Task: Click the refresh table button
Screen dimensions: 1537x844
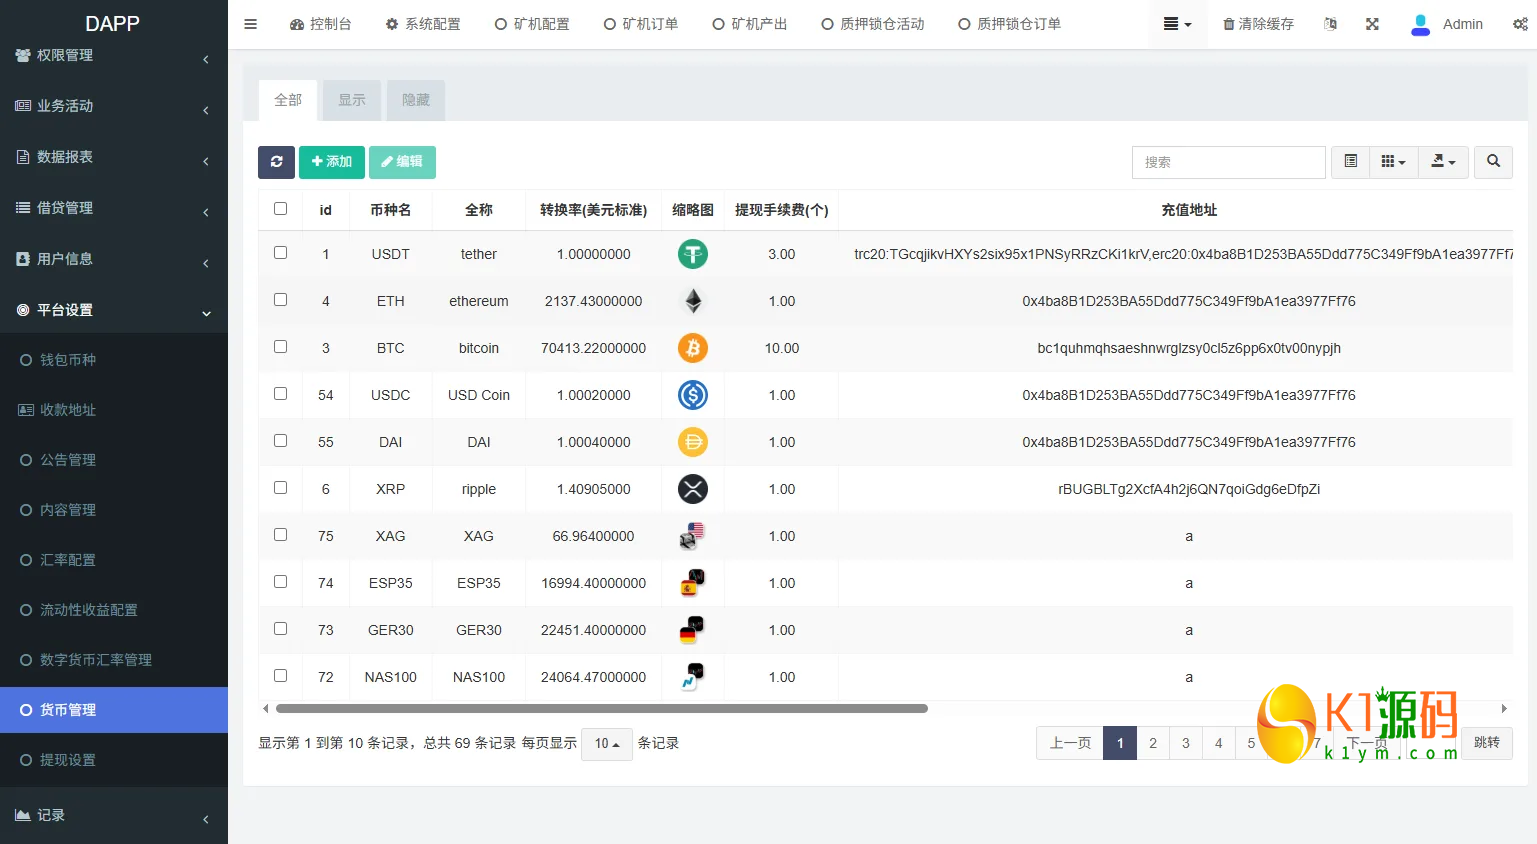Action: pos(276,162)
